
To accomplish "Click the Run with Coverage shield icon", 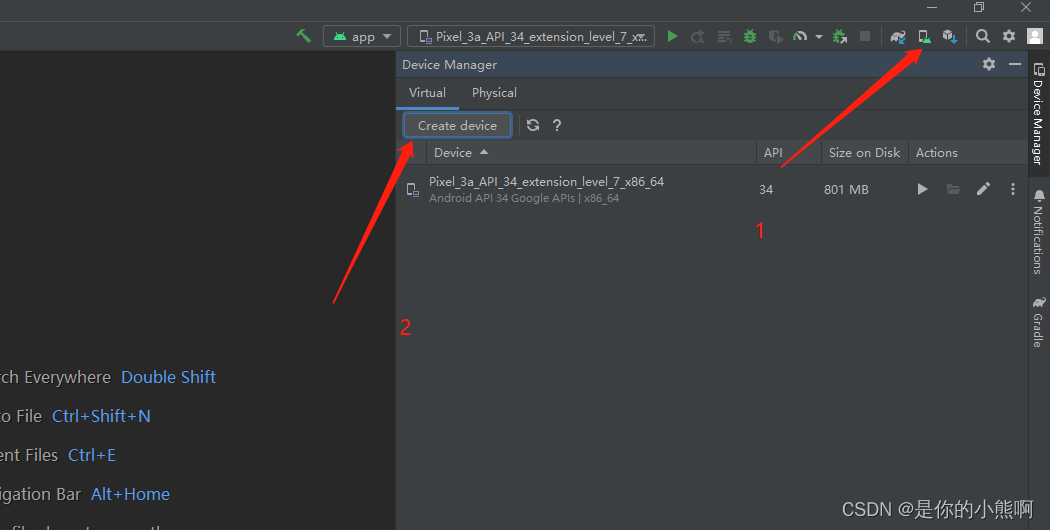I will pos(775,36).
